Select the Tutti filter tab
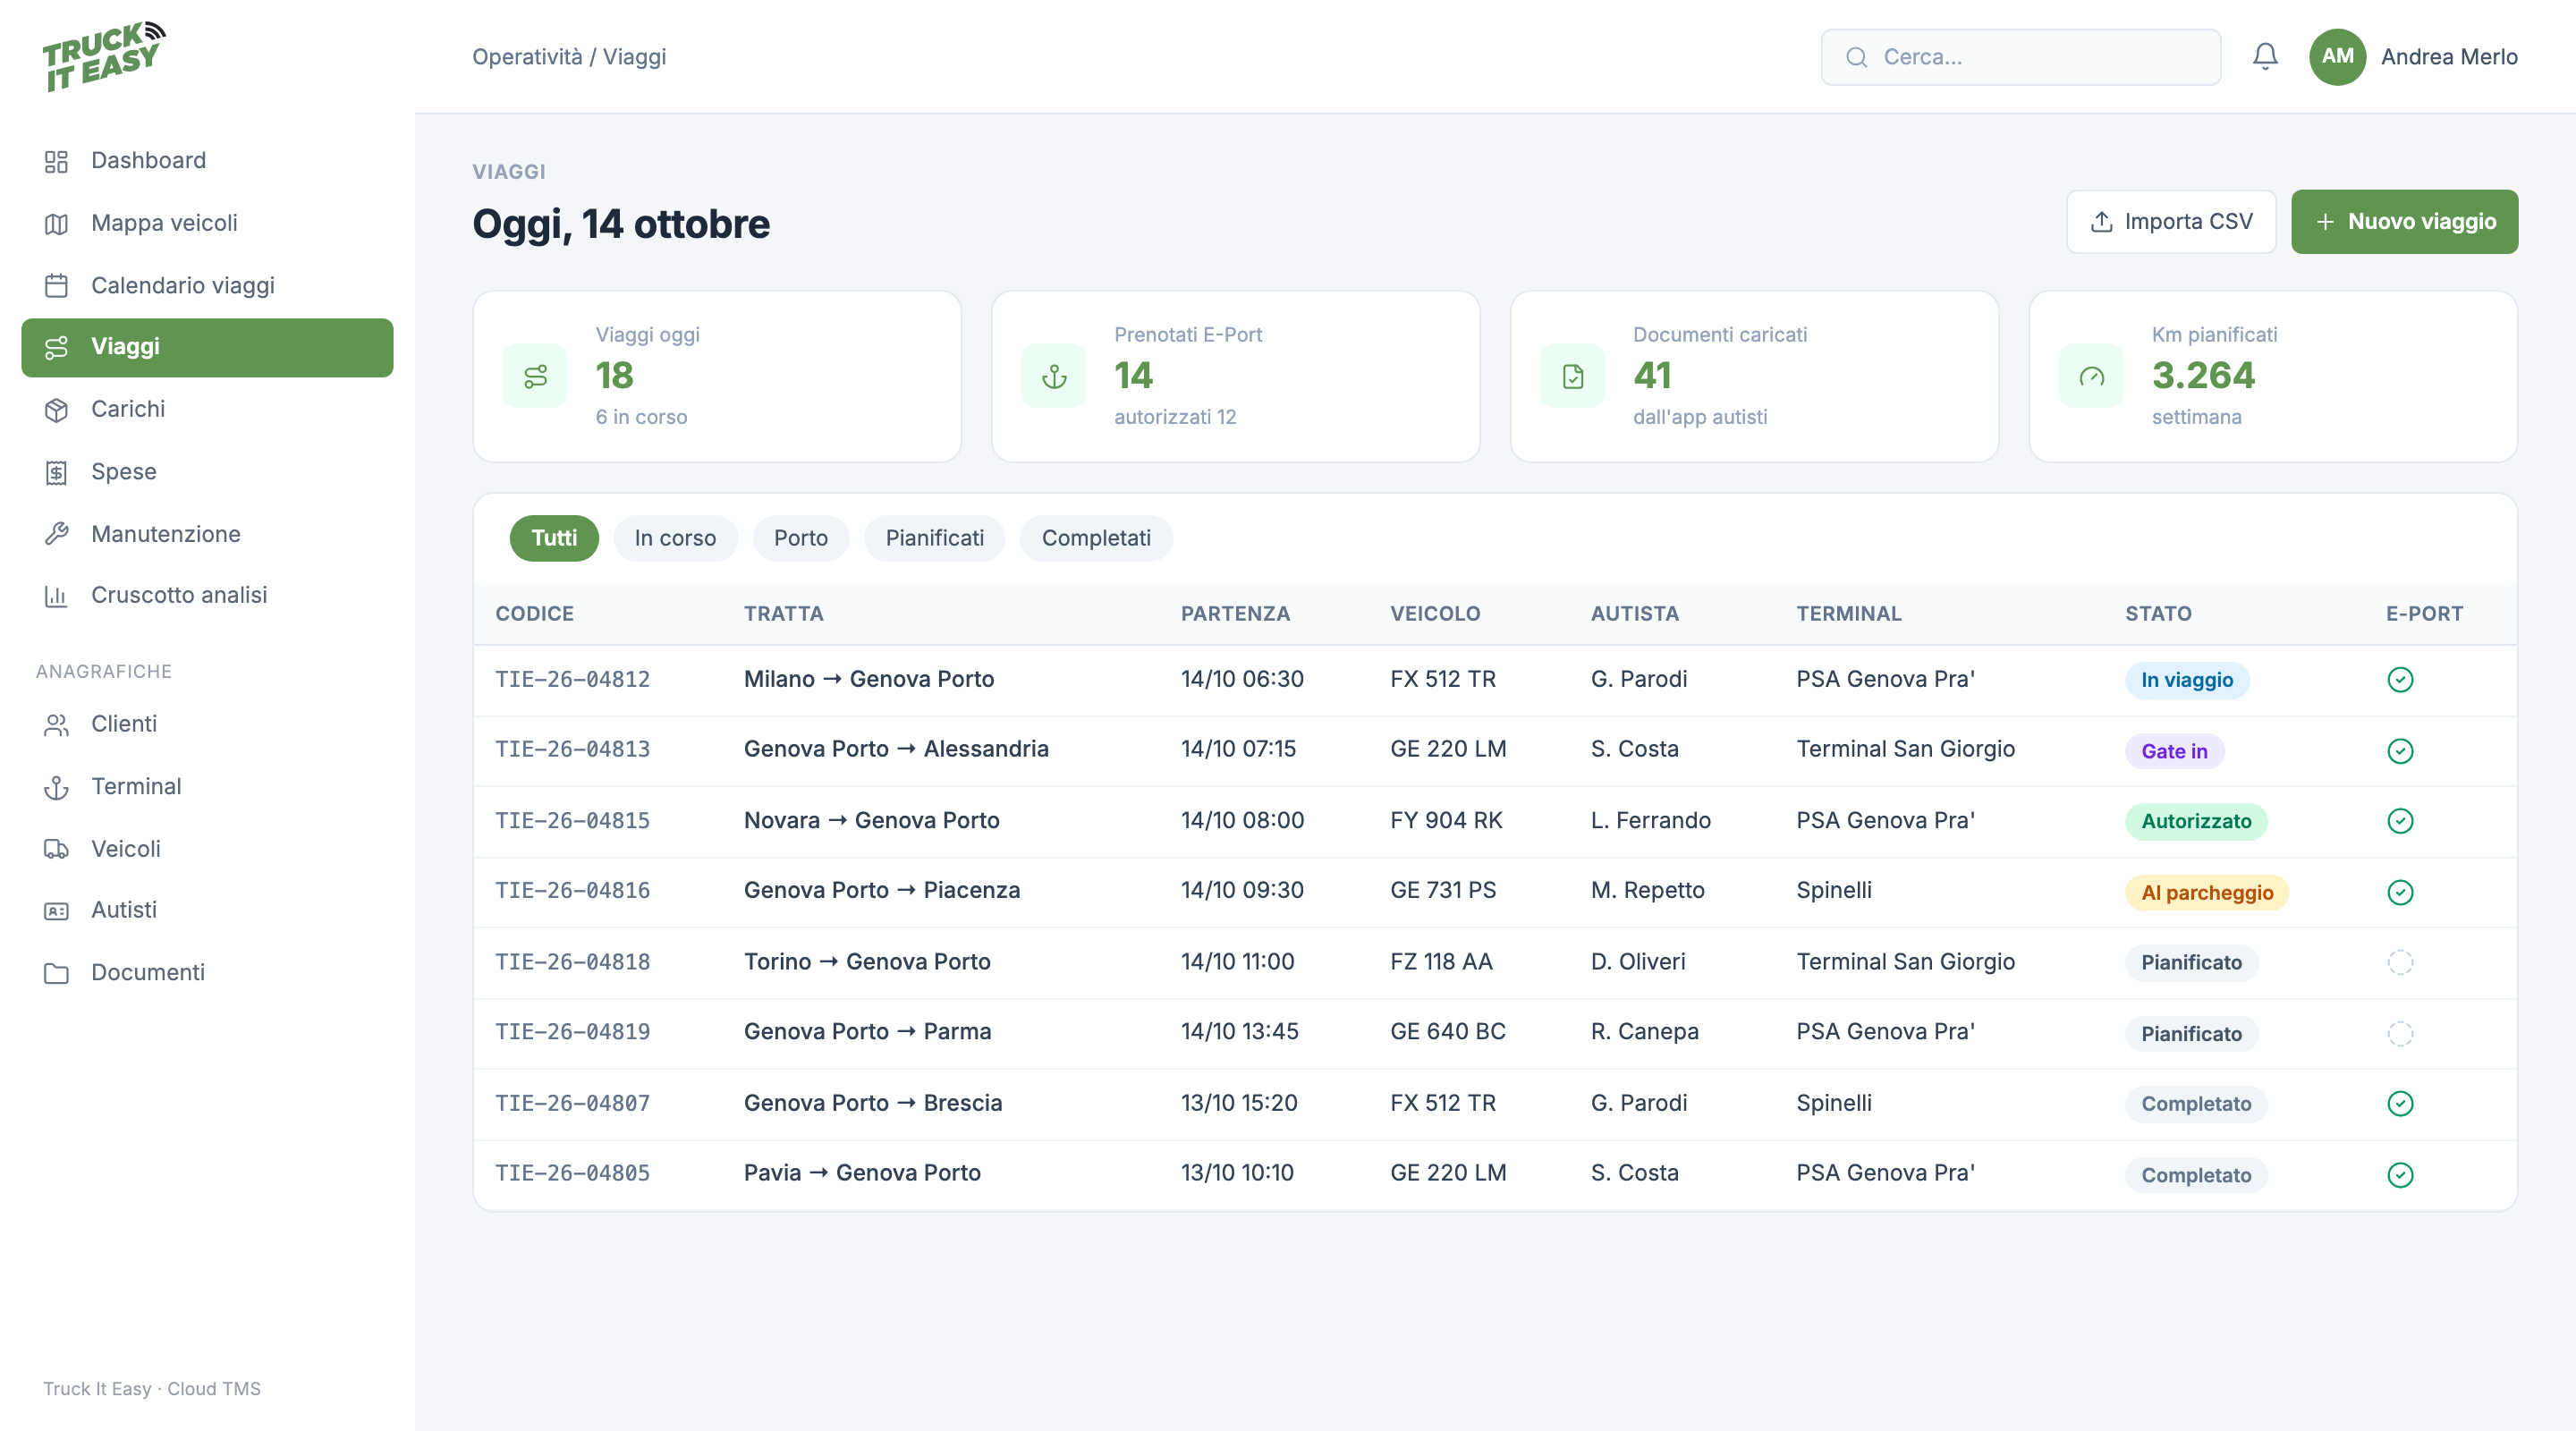2576x1431 pixels. [554, 538]
